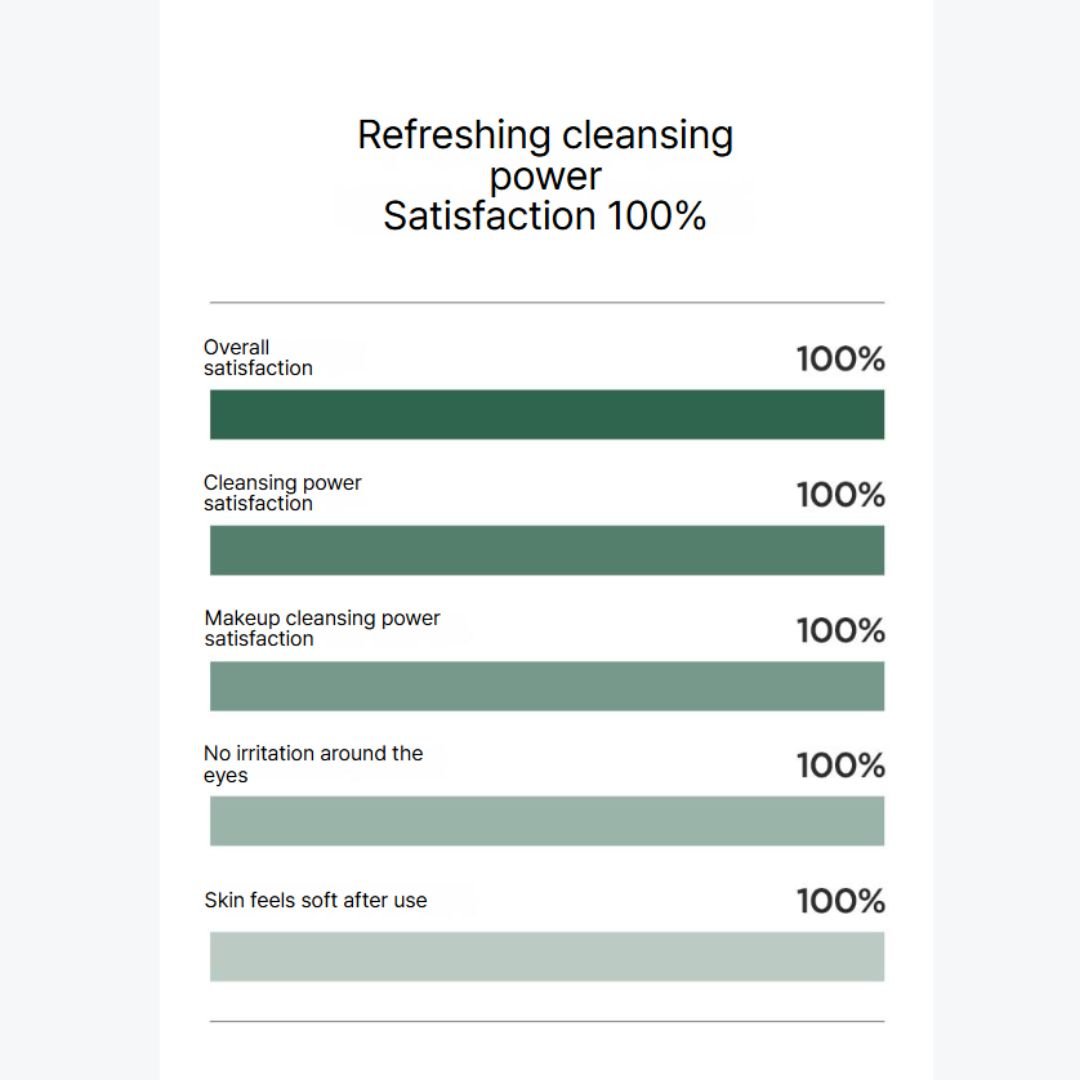The width and height of the screenshot is (1080, 1080).
Task: Click the divider line above Overall satisfaction
Action: (x=547, y=302)
